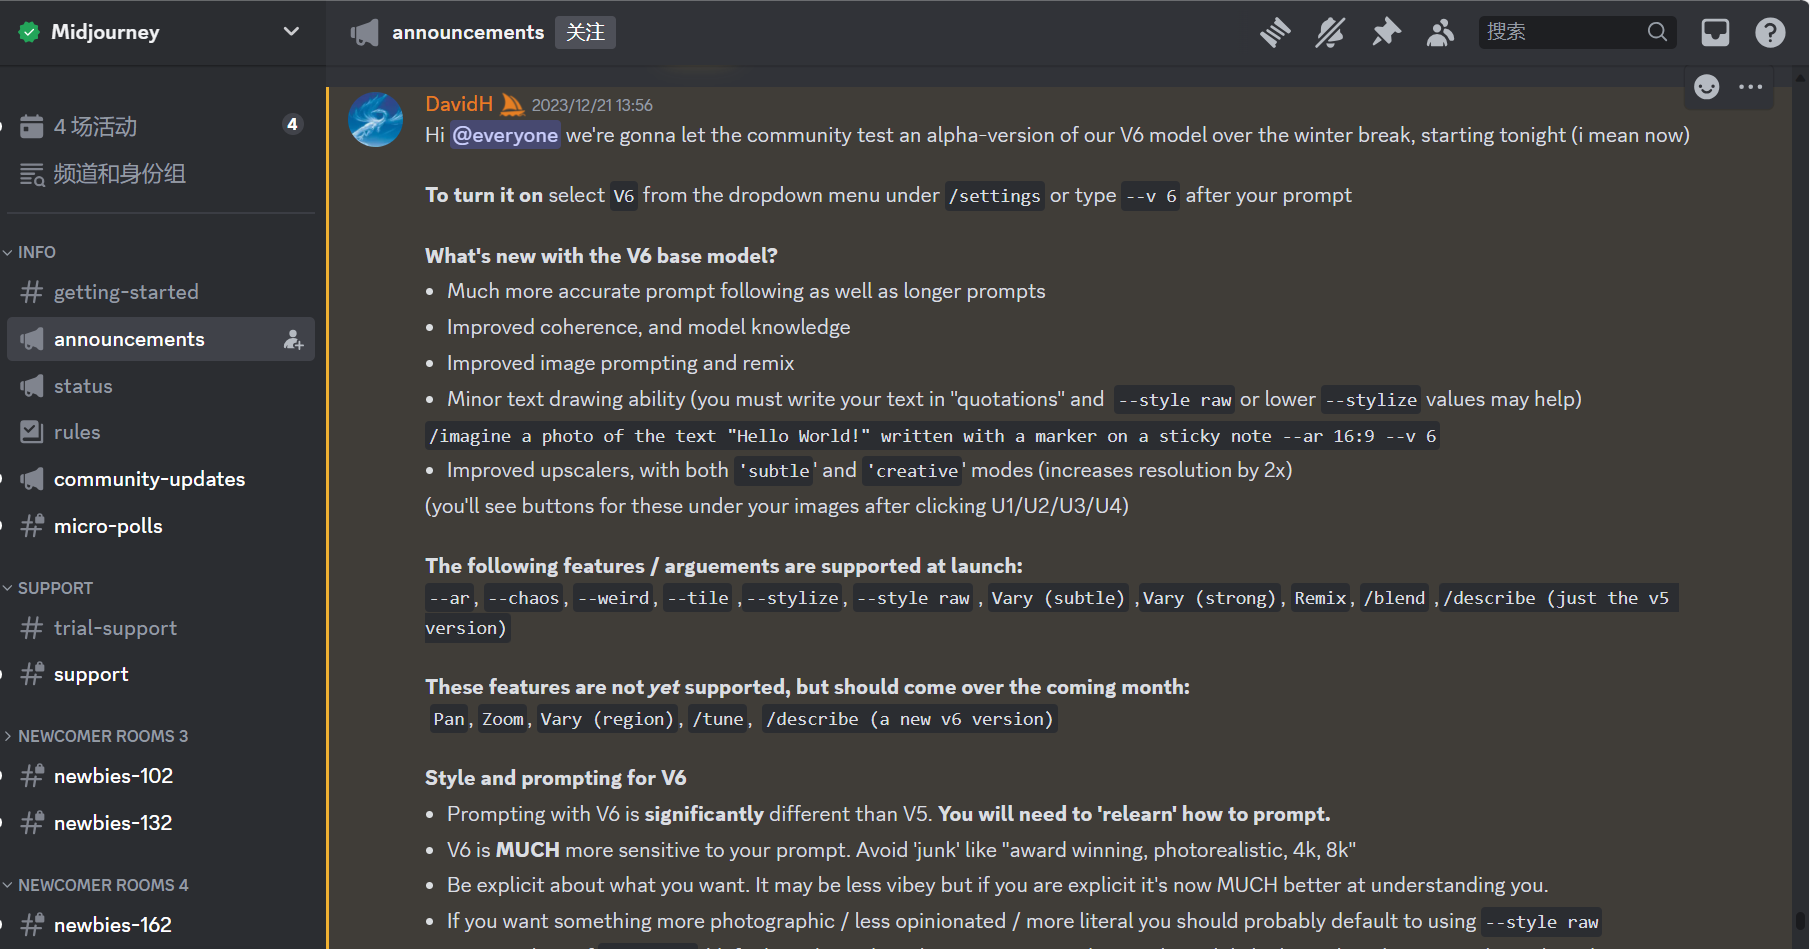The image size is (1810, 949).
Task: Open the community-updates channel
Action: [x=160, y=479]
